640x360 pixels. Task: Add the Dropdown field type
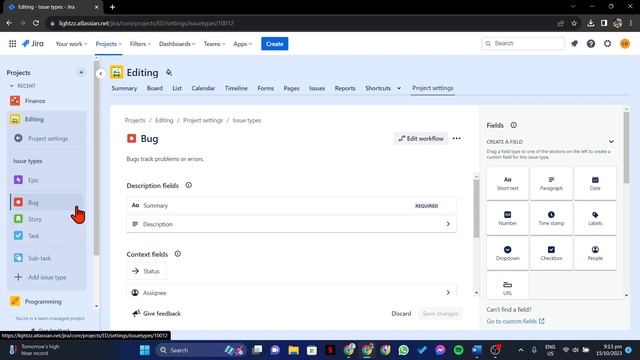click(x=507, y=253)
